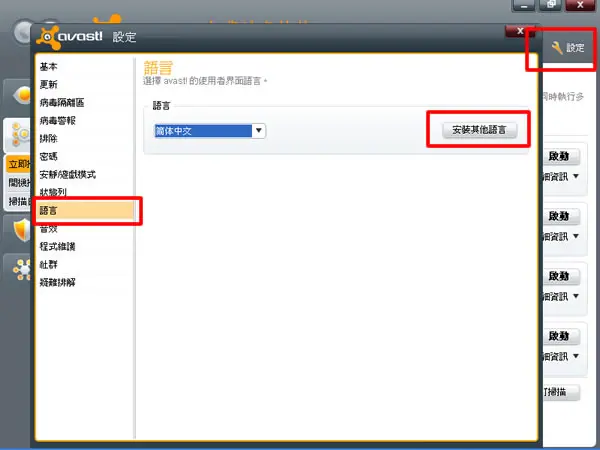The image size is (600, 450).
Task: Click the third 啟動 button
Action: 561,276
